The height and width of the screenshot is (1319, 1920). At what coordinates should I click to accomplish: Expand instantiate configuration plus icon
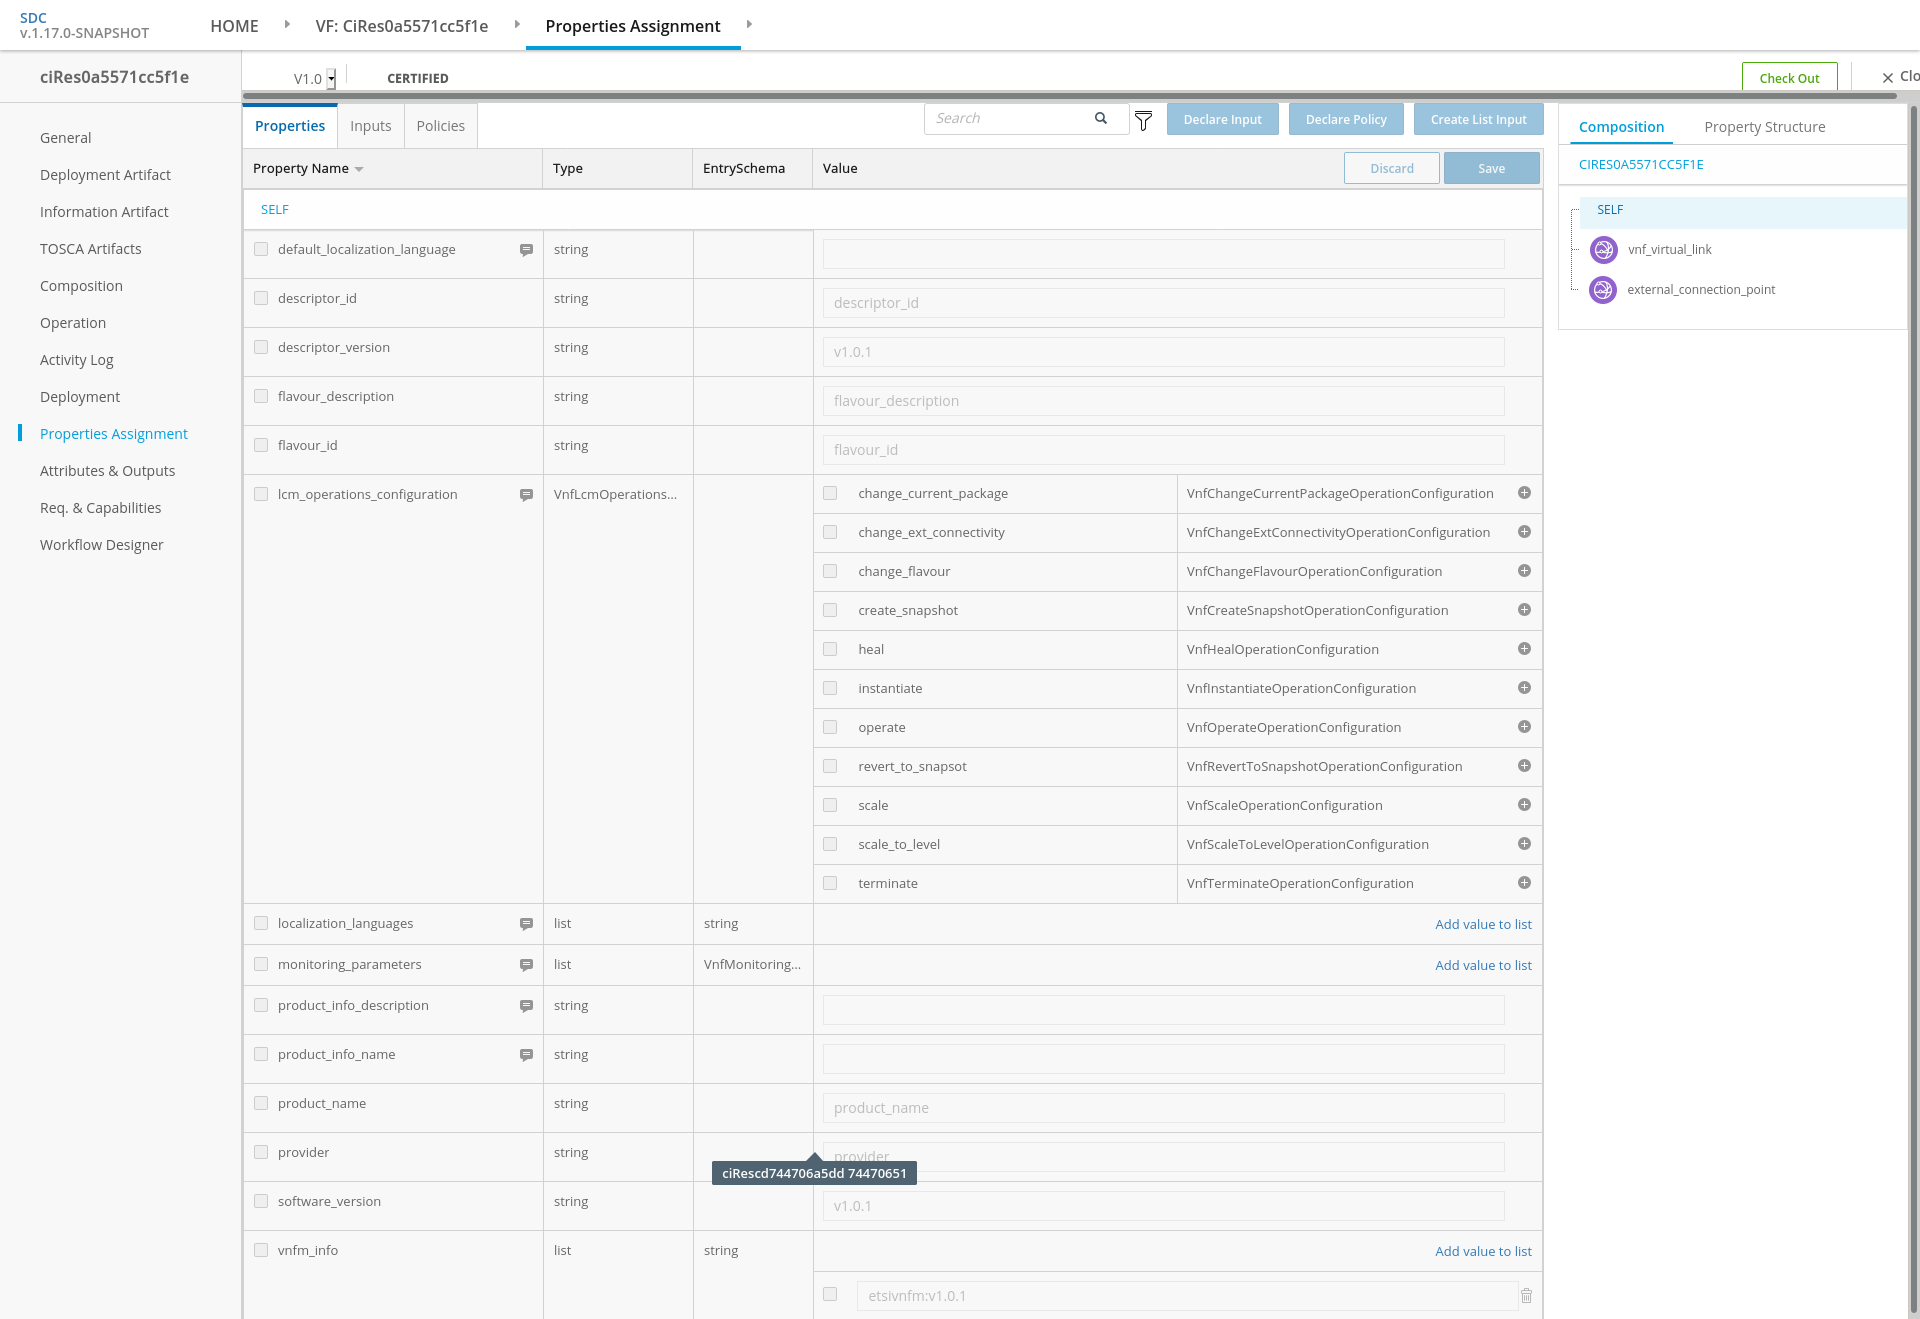pos(1524,688)
